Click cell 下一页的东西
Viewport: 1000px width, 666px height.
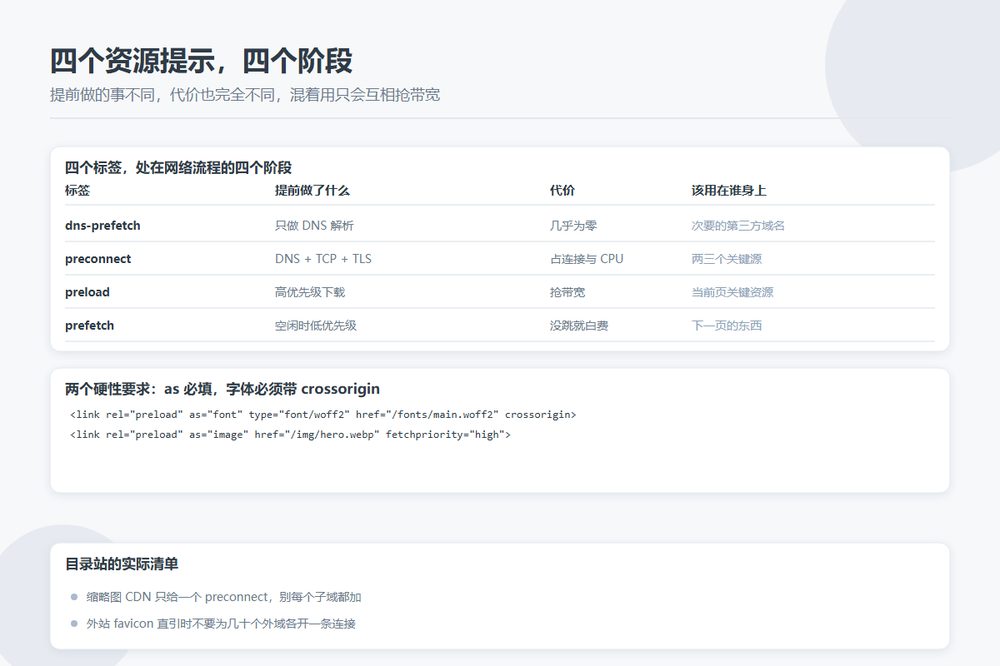click(726, 325)
